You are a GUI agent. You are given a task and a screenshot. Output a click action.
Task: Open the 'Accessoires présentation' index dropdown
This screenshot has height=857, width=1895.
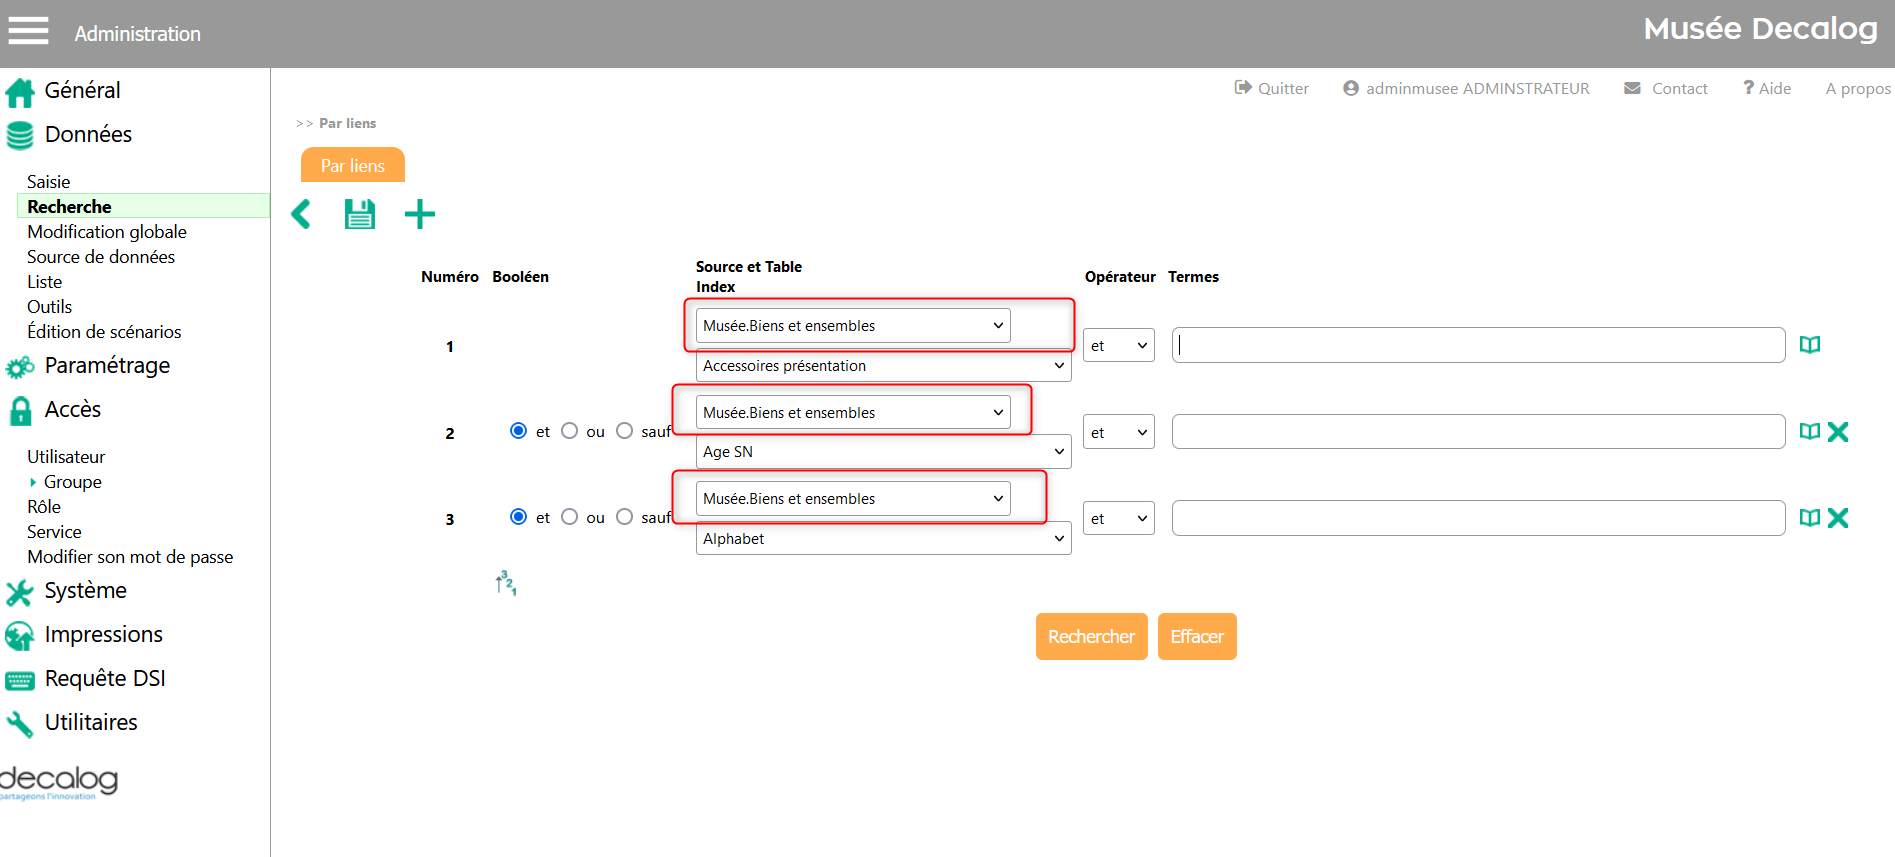pos(883,366)
